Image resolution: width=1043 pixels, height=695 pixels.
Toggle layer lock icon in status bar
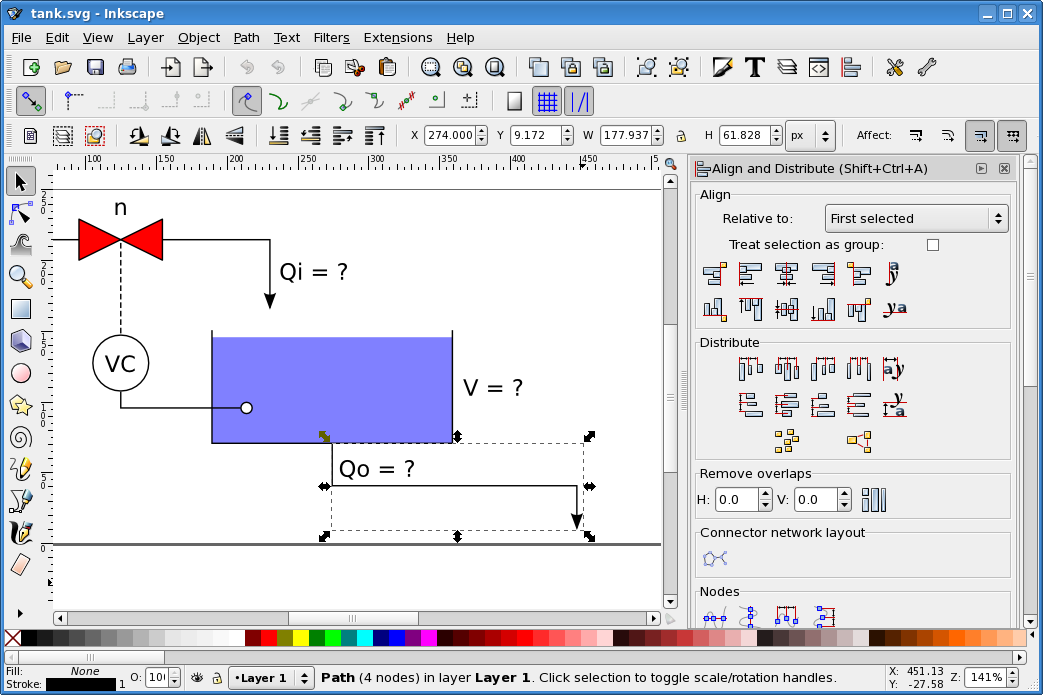pyautogui.click(x=217, y=678)
